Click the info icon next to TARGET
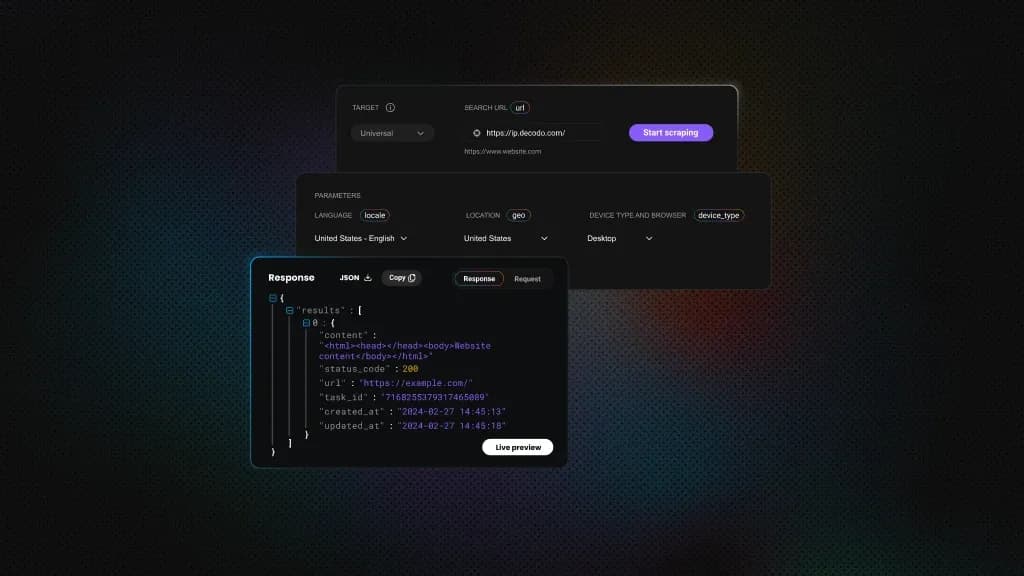Screen dimensions: 1024x576 [390, 108]
